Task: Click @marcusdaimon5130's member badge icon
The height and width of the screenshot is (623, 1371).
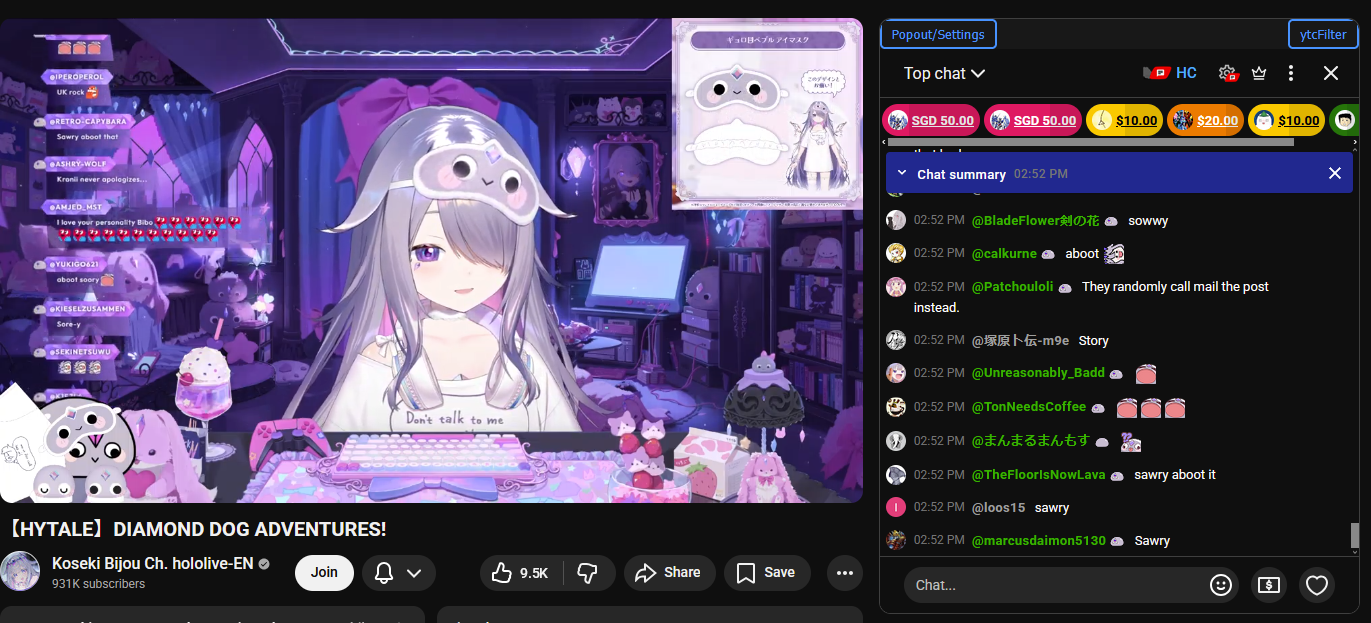Action: coord(1117,541)
